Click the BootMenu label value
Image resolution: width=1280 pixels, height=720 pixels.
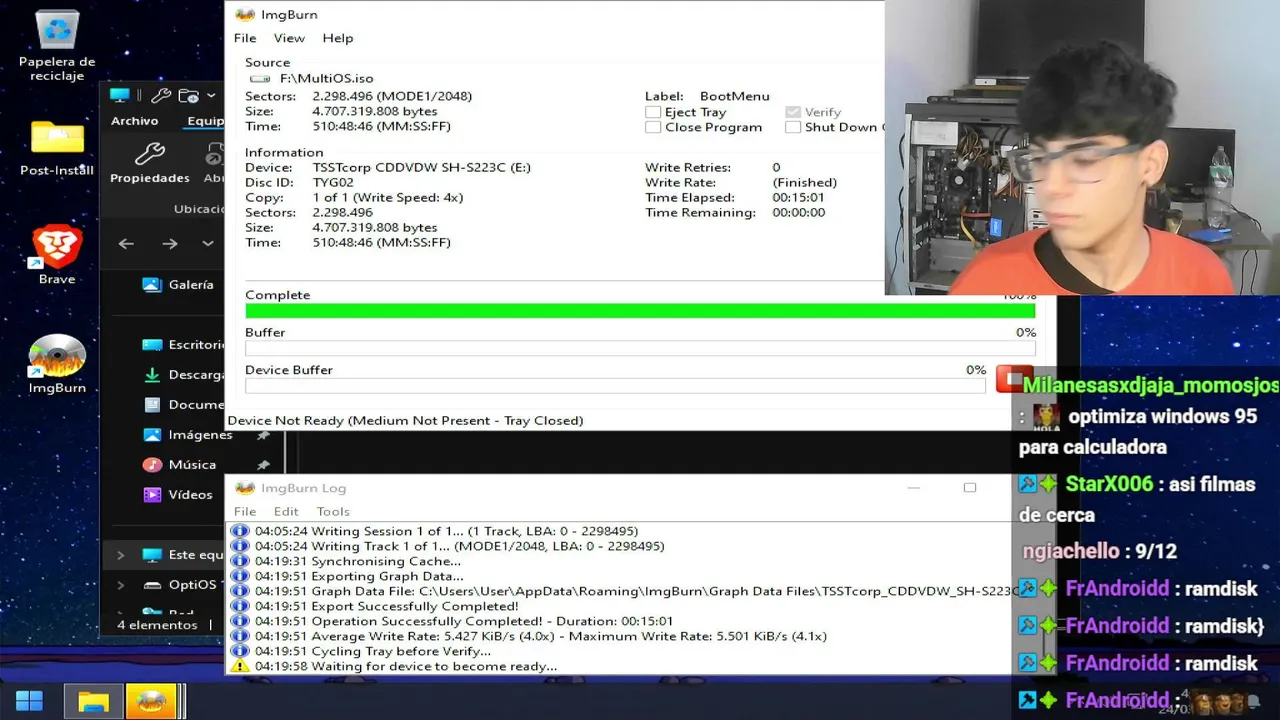(x=735, y=96)
